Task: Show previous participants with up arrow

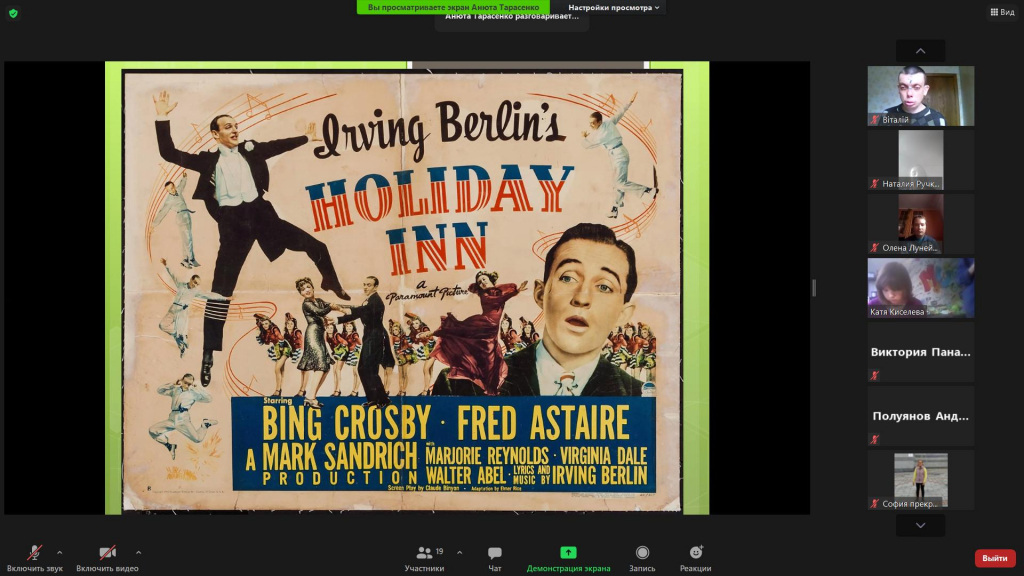Action: (x=920, y=51)
